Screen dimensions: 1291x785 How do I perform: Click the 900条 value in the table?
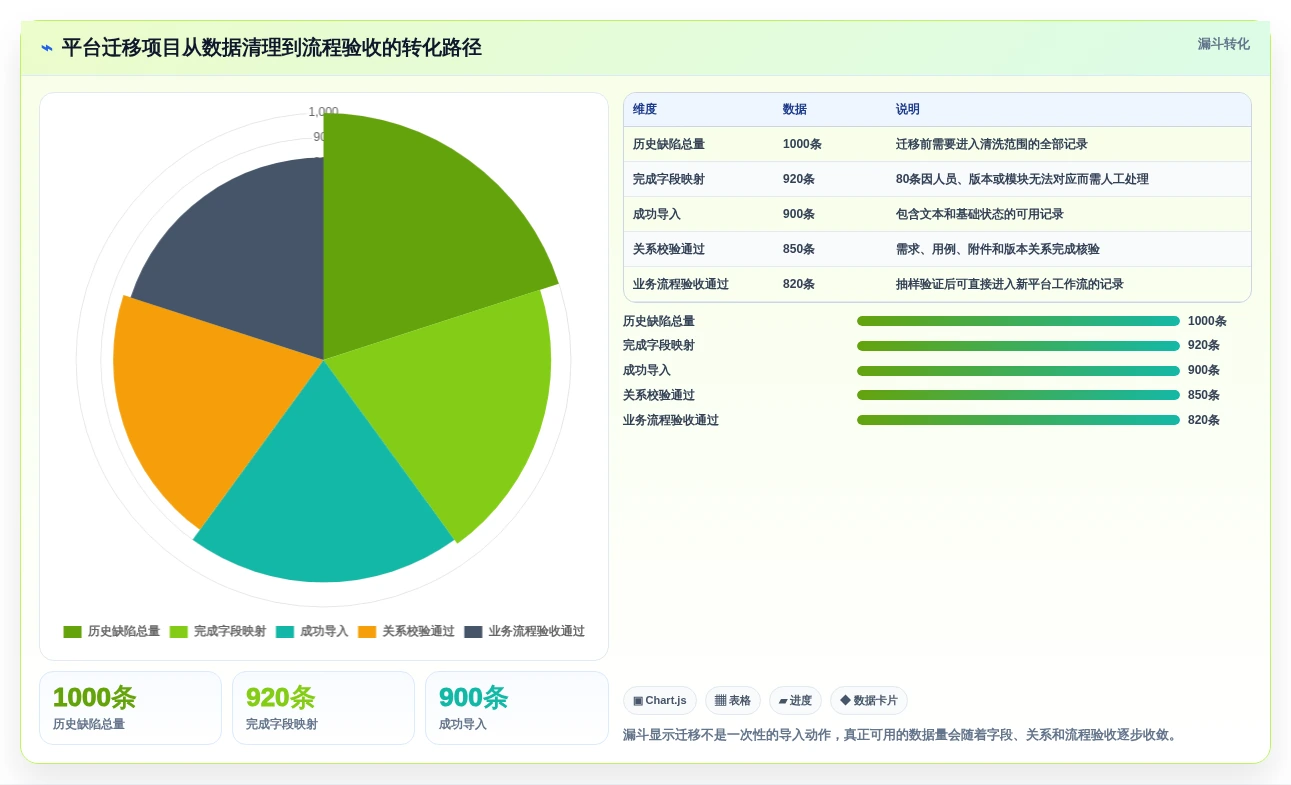pyautogui.click(x=799, y=214)
